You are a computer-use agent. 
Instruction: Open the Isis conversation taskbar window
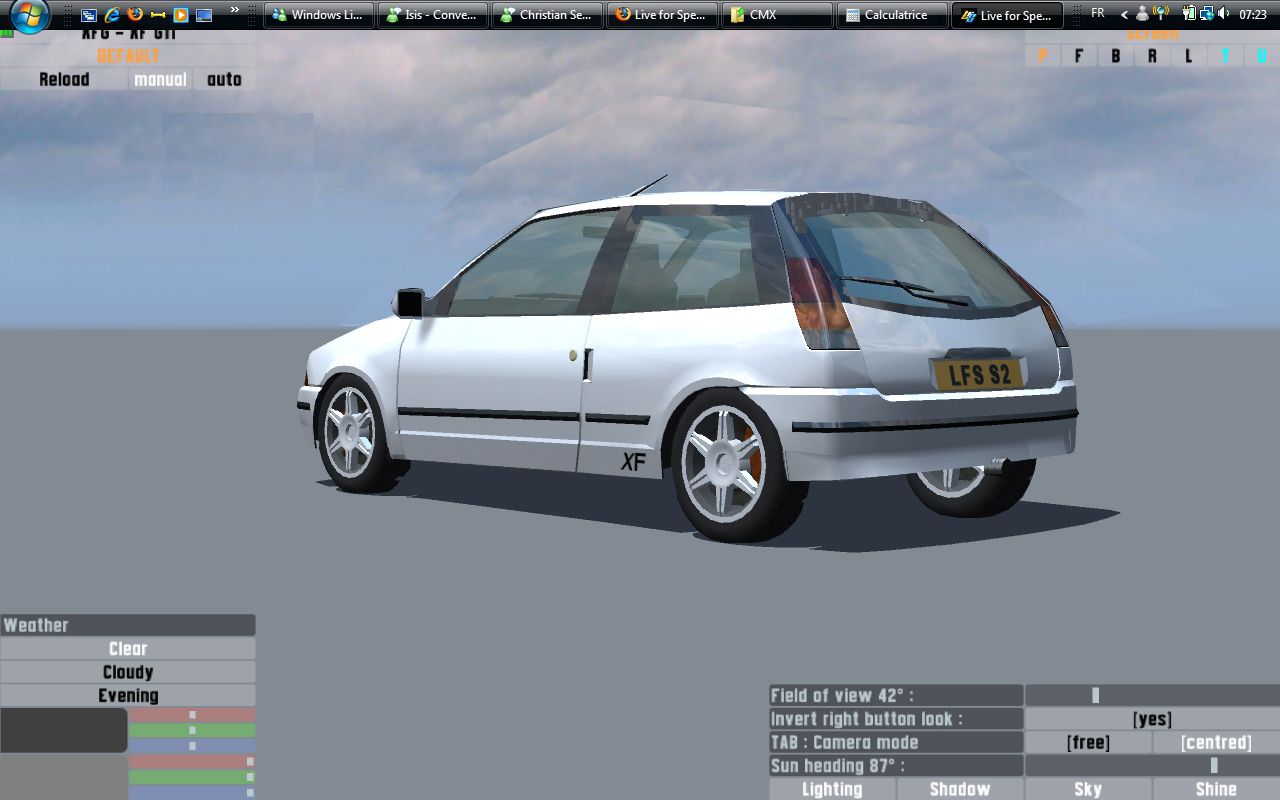[433, 15]
